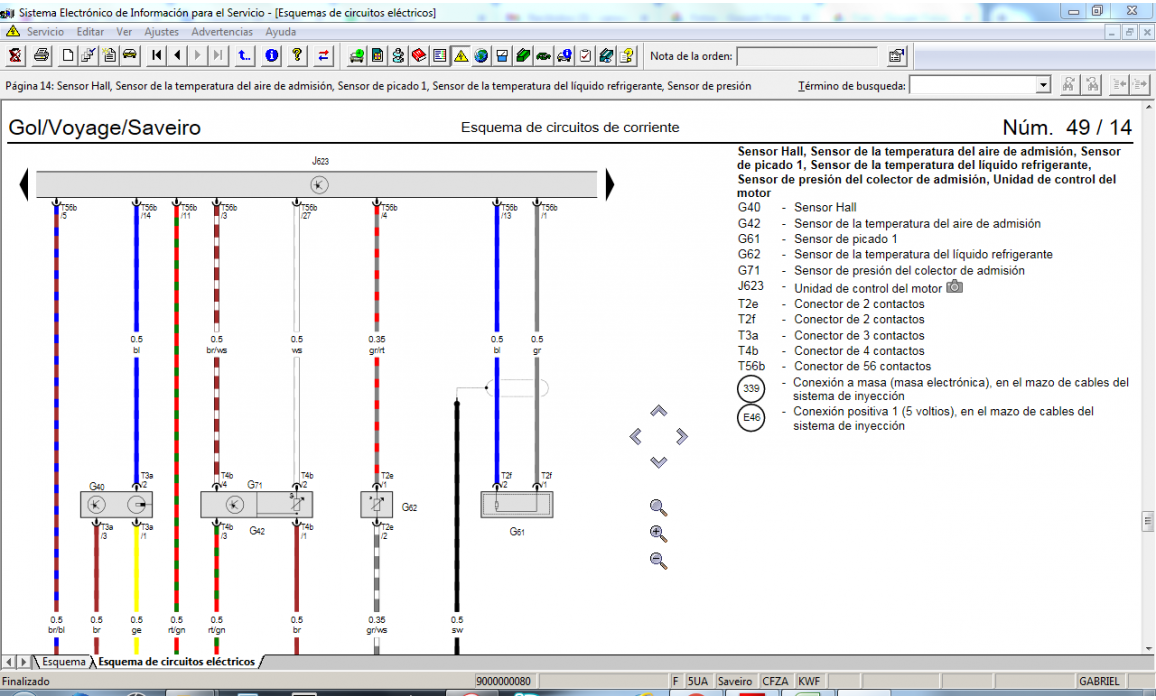Screen dimensions: 1156x700
Task: Click the globe icon in the toolbar
Action: 481,56
